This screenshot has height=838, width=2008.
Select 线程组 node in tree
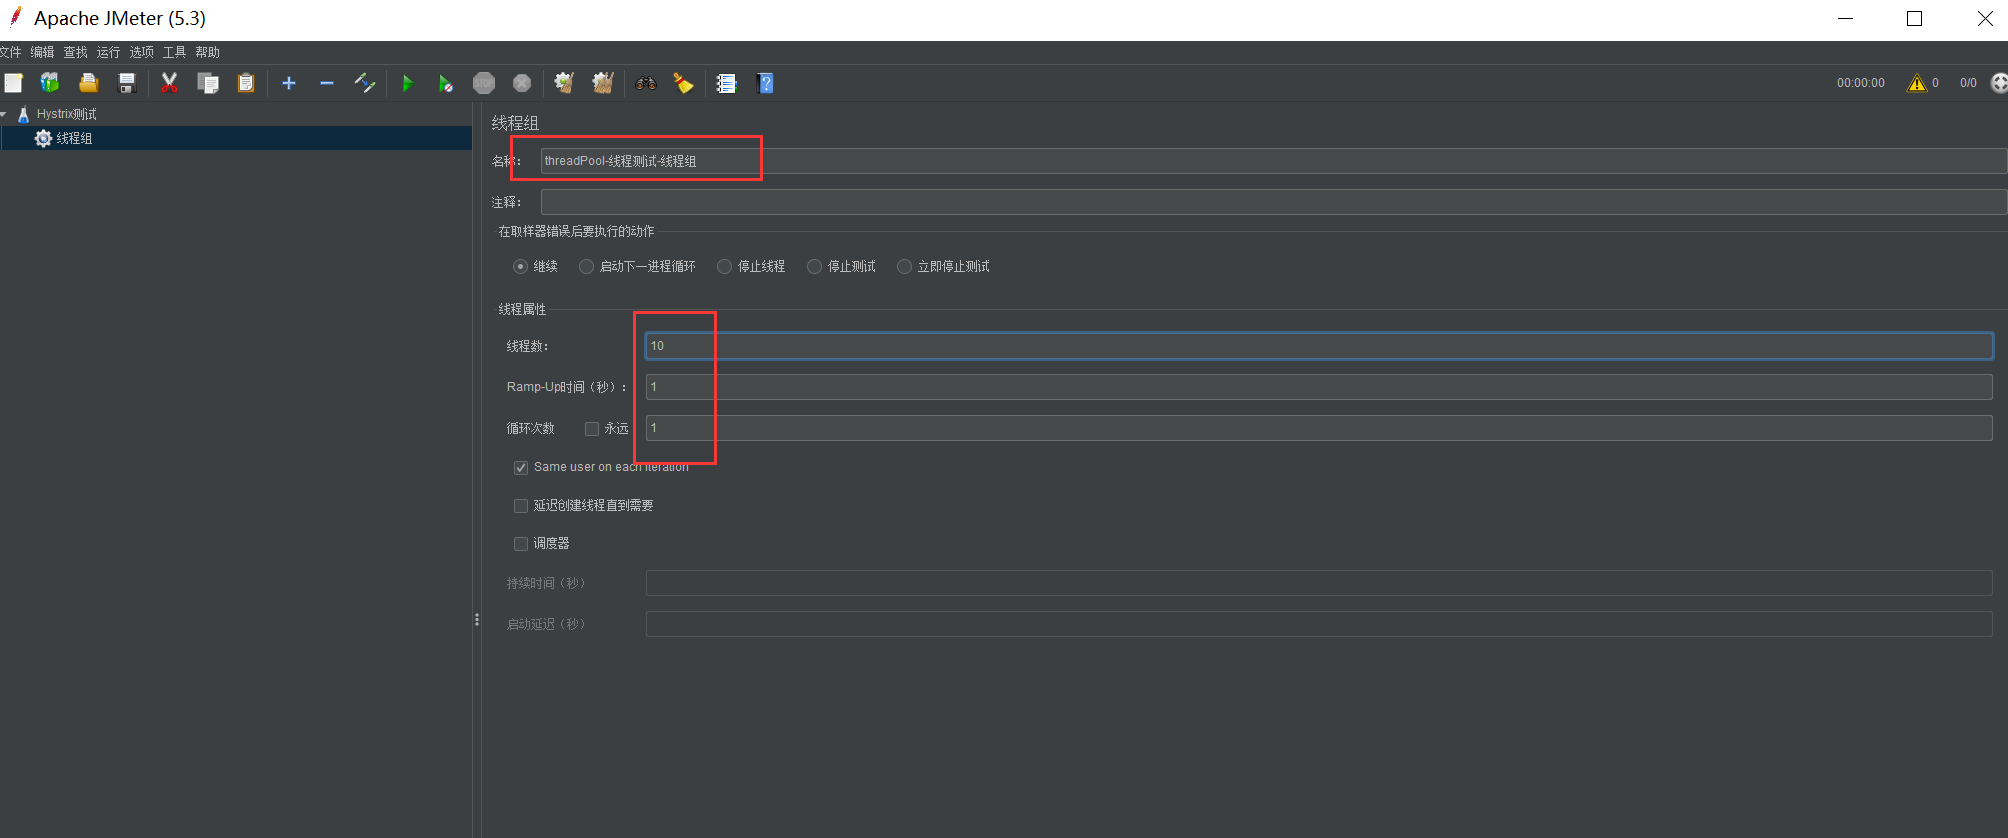coord(74,138)
